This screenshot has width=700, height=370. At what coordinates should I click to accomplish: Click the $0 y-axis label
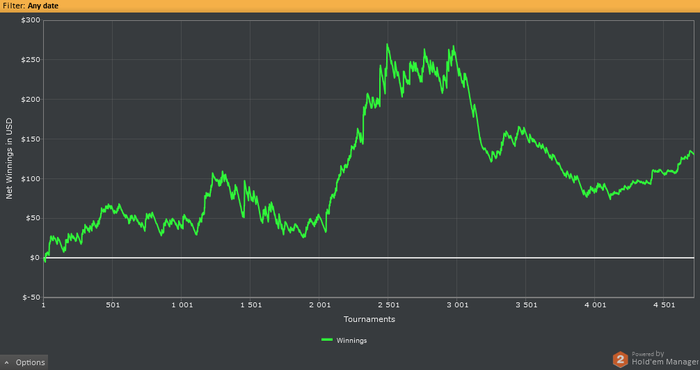pos(35,258)
